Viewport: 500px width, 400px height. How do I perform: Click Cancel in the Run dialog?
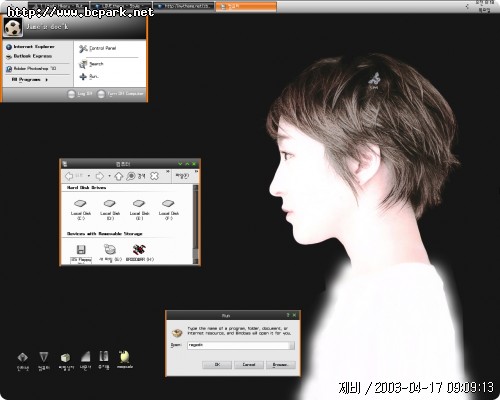[x=249, y=365]
